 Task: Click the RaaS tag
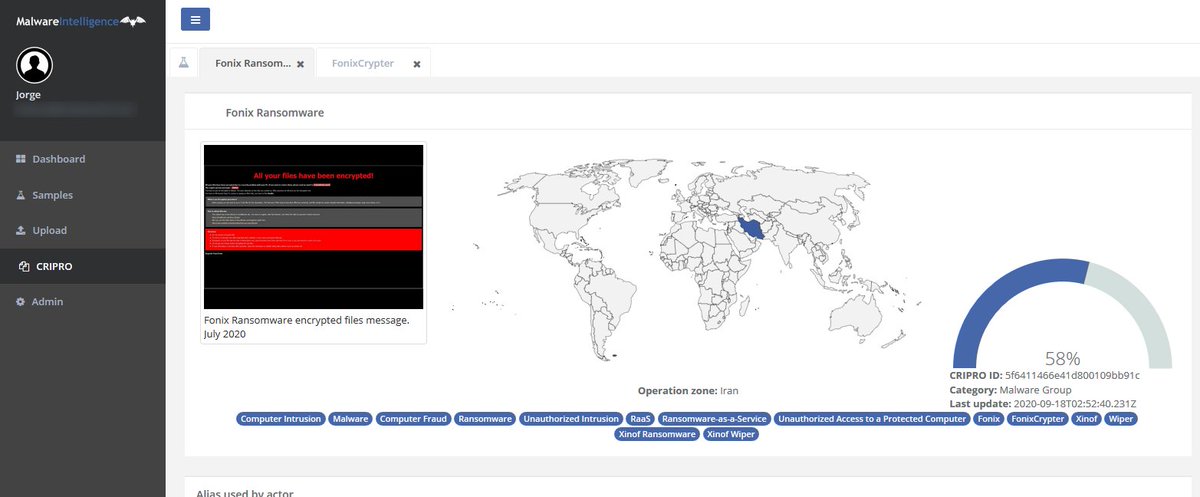tap(641, 419)
